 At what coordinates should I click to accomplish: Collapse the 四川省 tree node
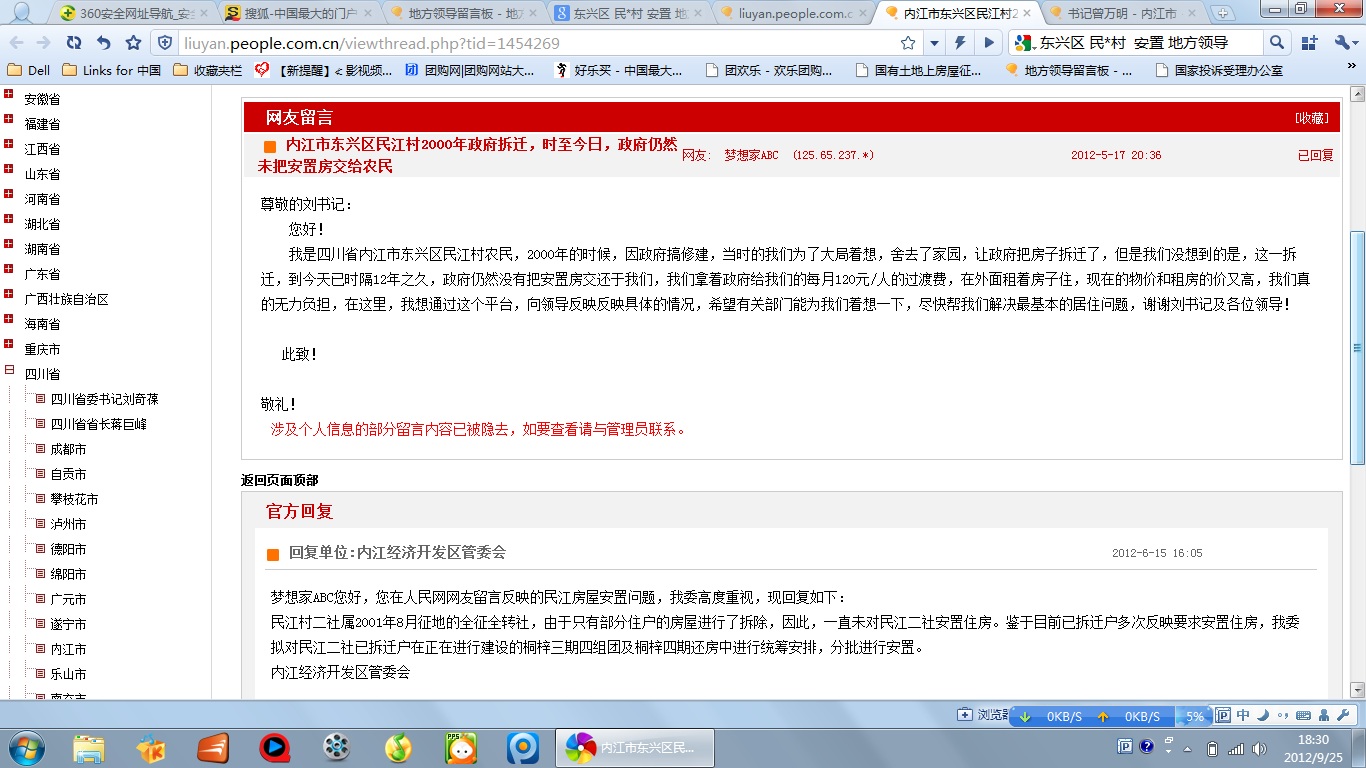click(x=9, y=370)
